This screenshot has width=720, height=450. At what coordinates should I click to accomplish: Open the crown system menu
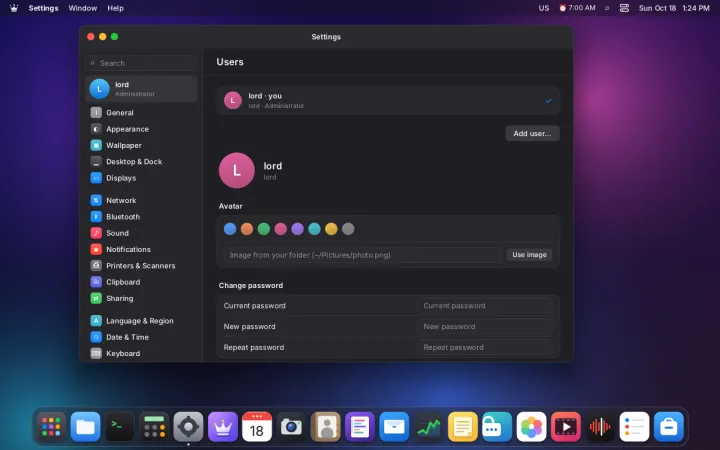pyautogui.click(x=14, y=8)
